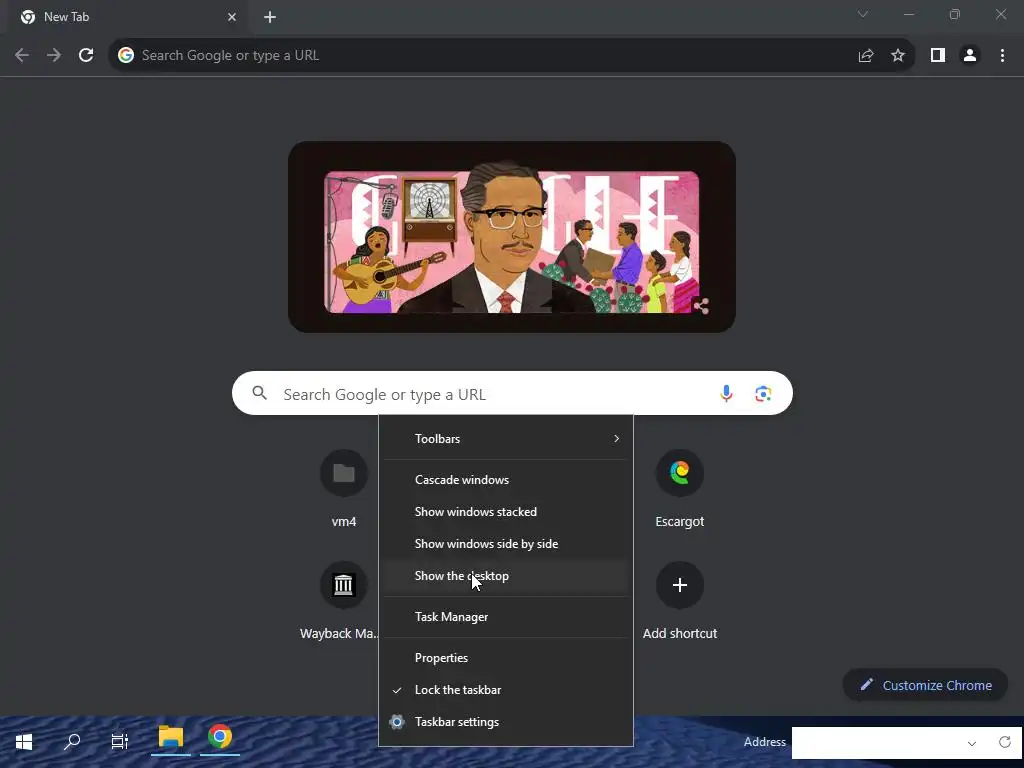This screenshot has height=768, width=1024.
Task: Reload the page with the refresh icon
Action: (x=86, y=56)
